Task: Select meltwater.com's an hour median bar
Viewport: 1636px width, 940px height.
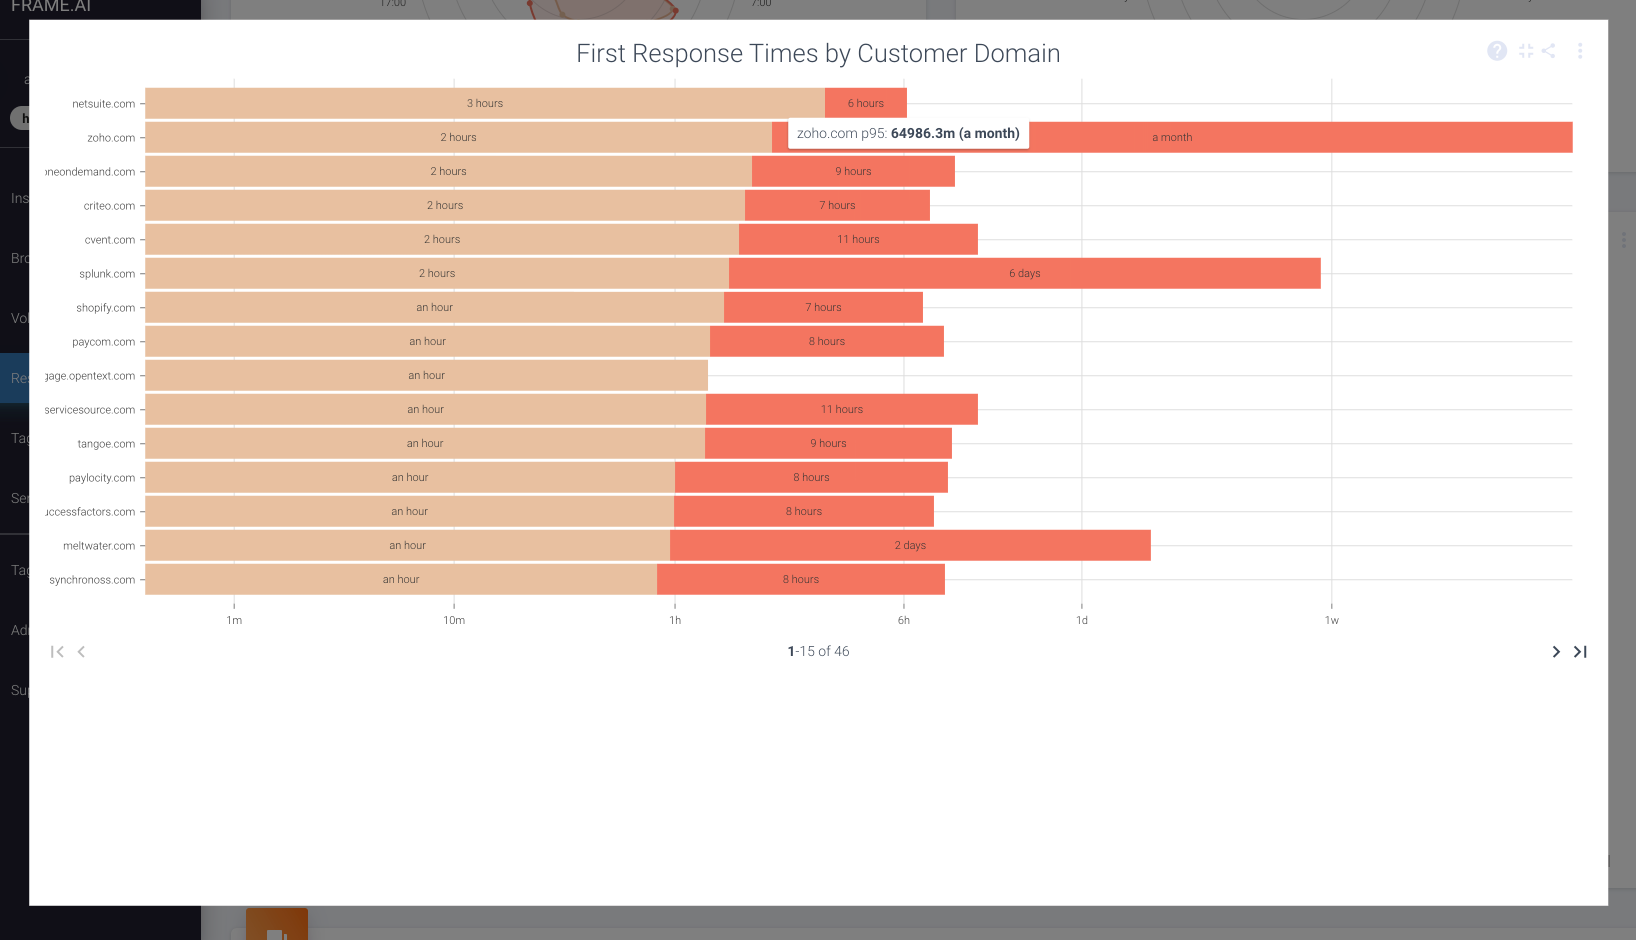Action: click(x=407, y=545)
